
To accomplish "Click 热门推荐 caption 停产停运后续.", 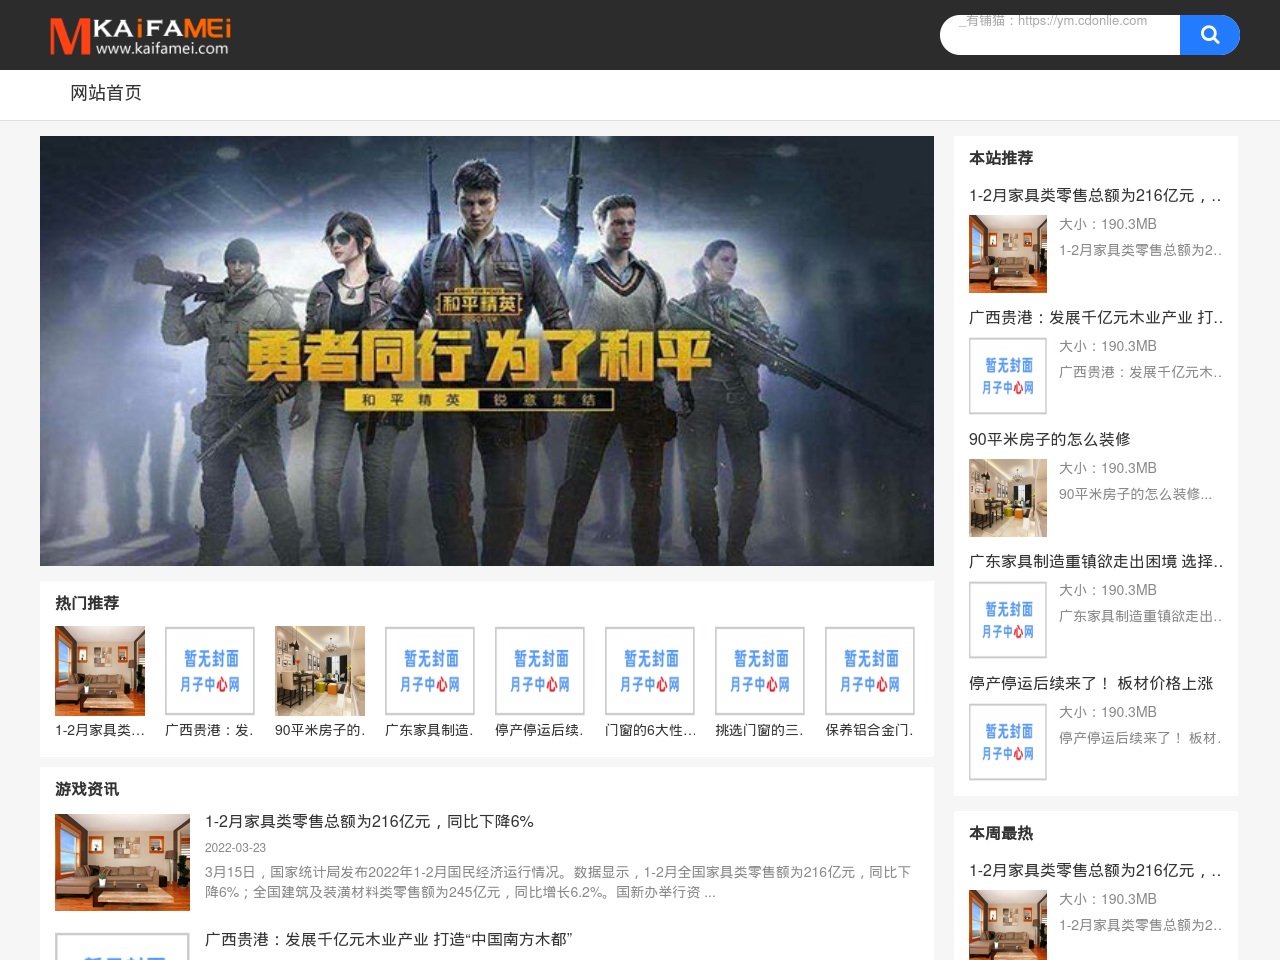I will [x=540, y=730].
